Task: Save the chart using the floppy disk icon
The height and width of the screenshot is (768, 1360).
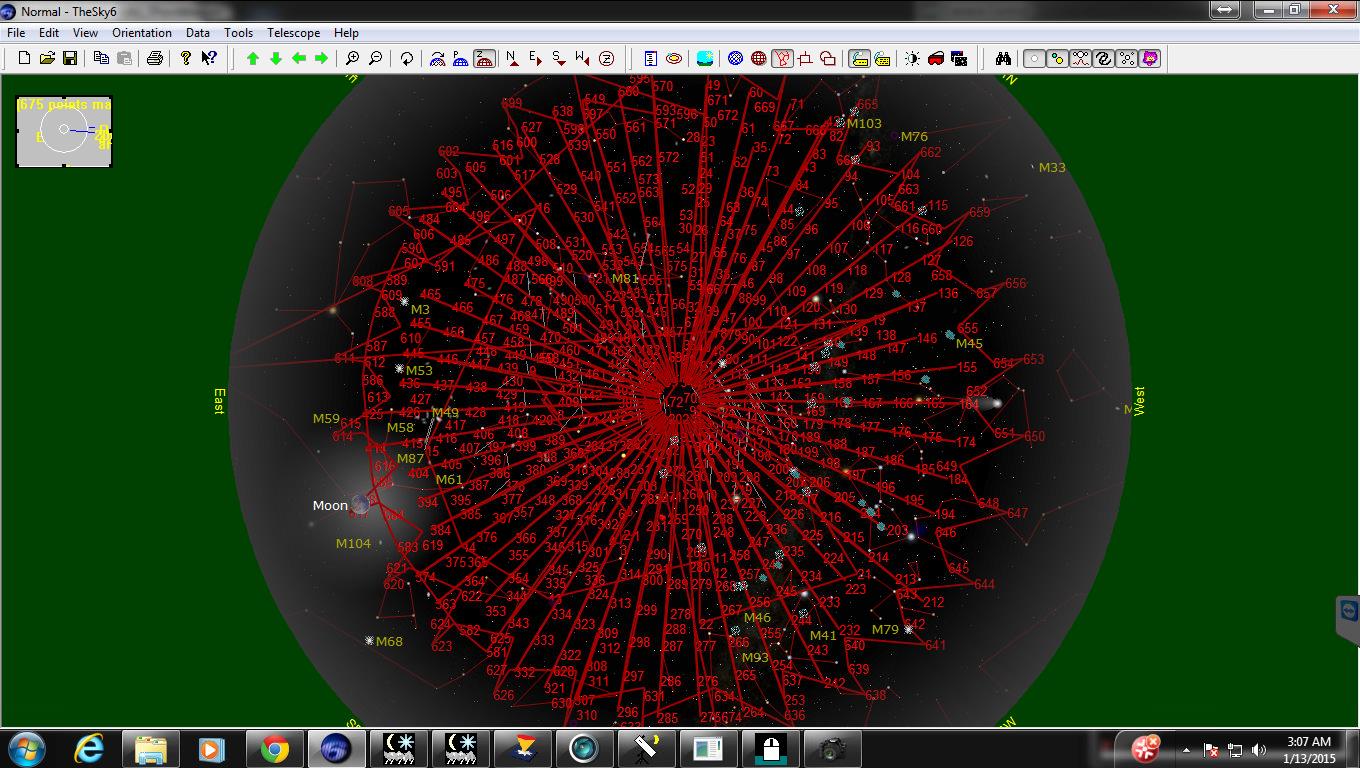Action: click(x=70, y=59)
